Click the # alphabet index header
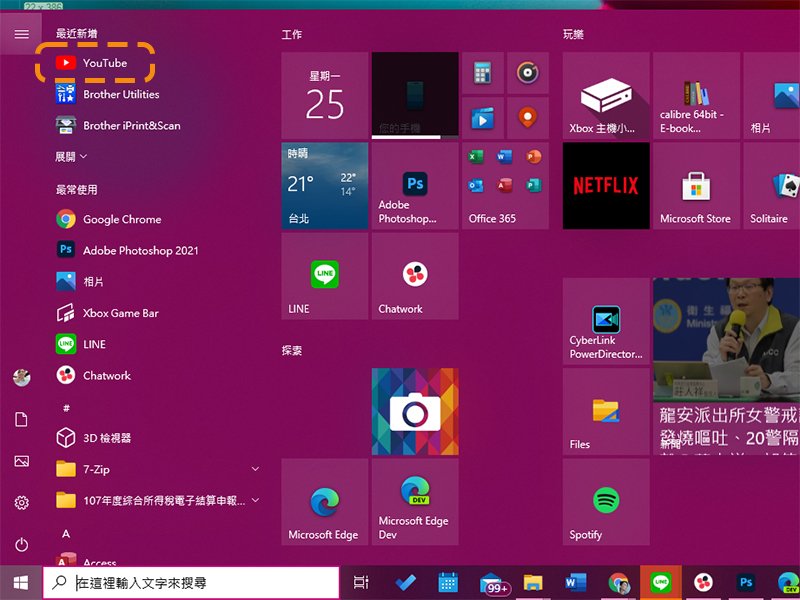 [66, 408]
